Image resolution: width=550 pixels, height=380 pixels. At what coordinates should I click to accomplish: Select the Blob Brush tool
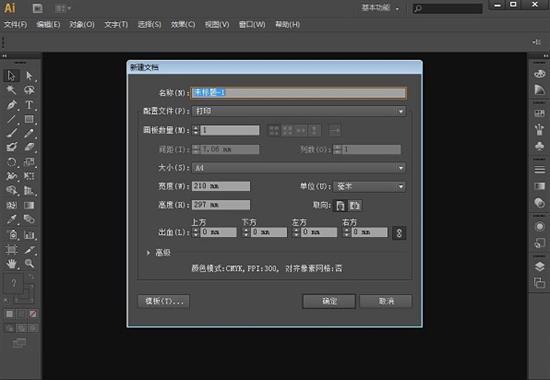pos(11,147)
